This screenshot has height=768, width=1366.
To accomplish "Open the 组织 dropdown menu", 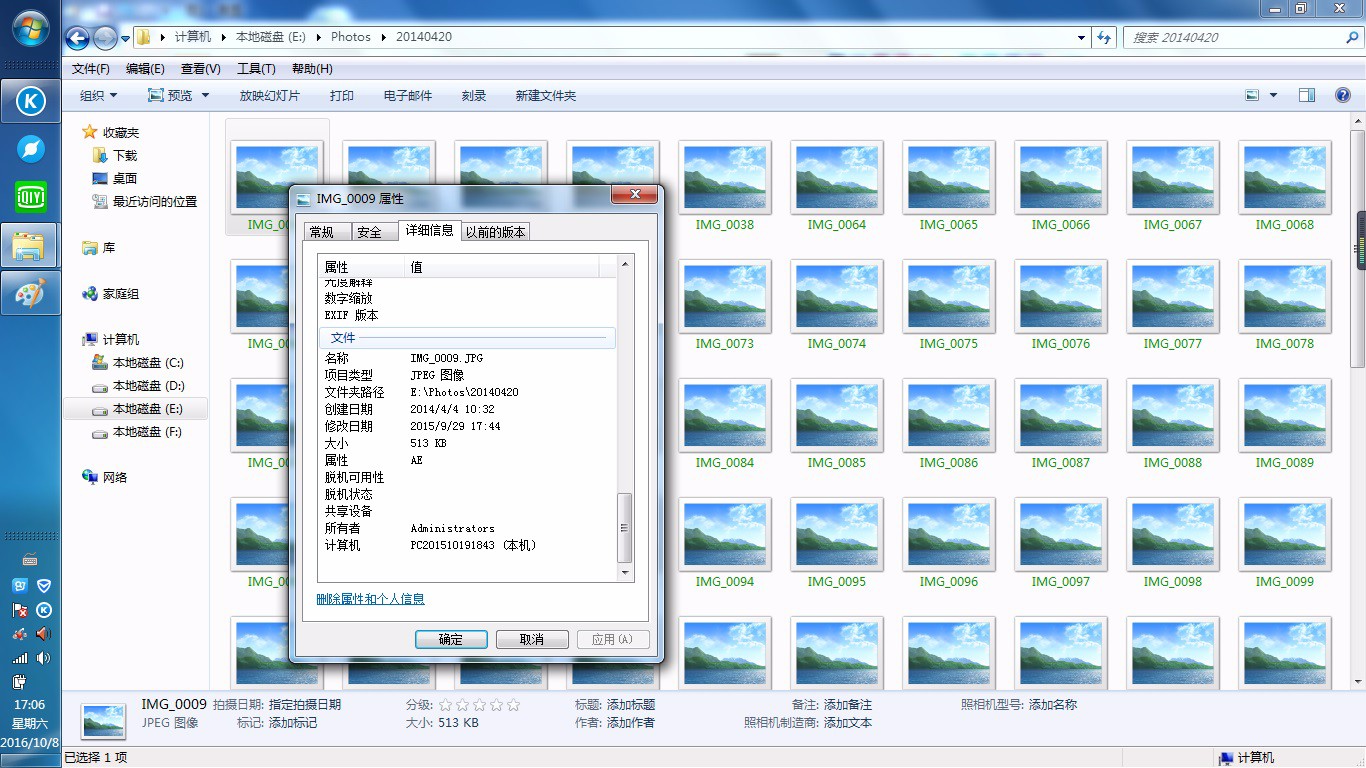I will (97, 95).
